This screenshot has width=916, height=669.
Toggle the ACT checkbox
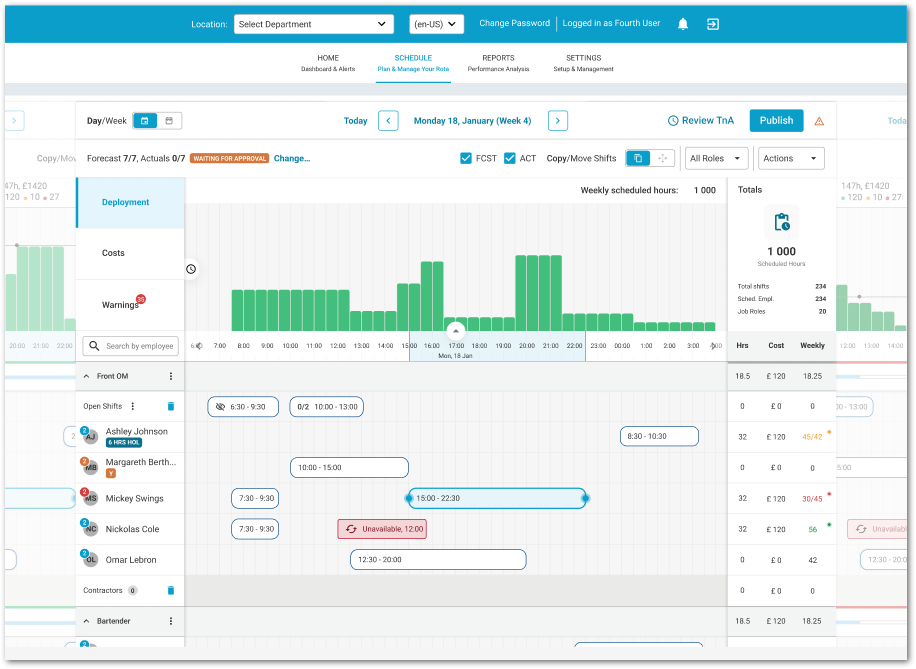(510, 158)
